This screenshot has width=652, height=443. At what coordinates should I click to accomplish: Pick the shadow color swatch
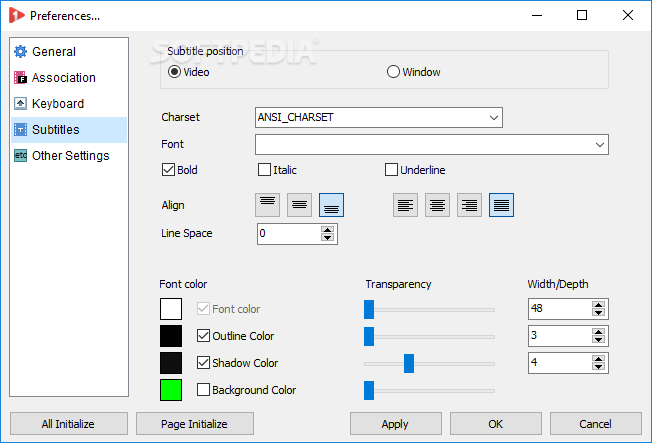tap(171, 363)
